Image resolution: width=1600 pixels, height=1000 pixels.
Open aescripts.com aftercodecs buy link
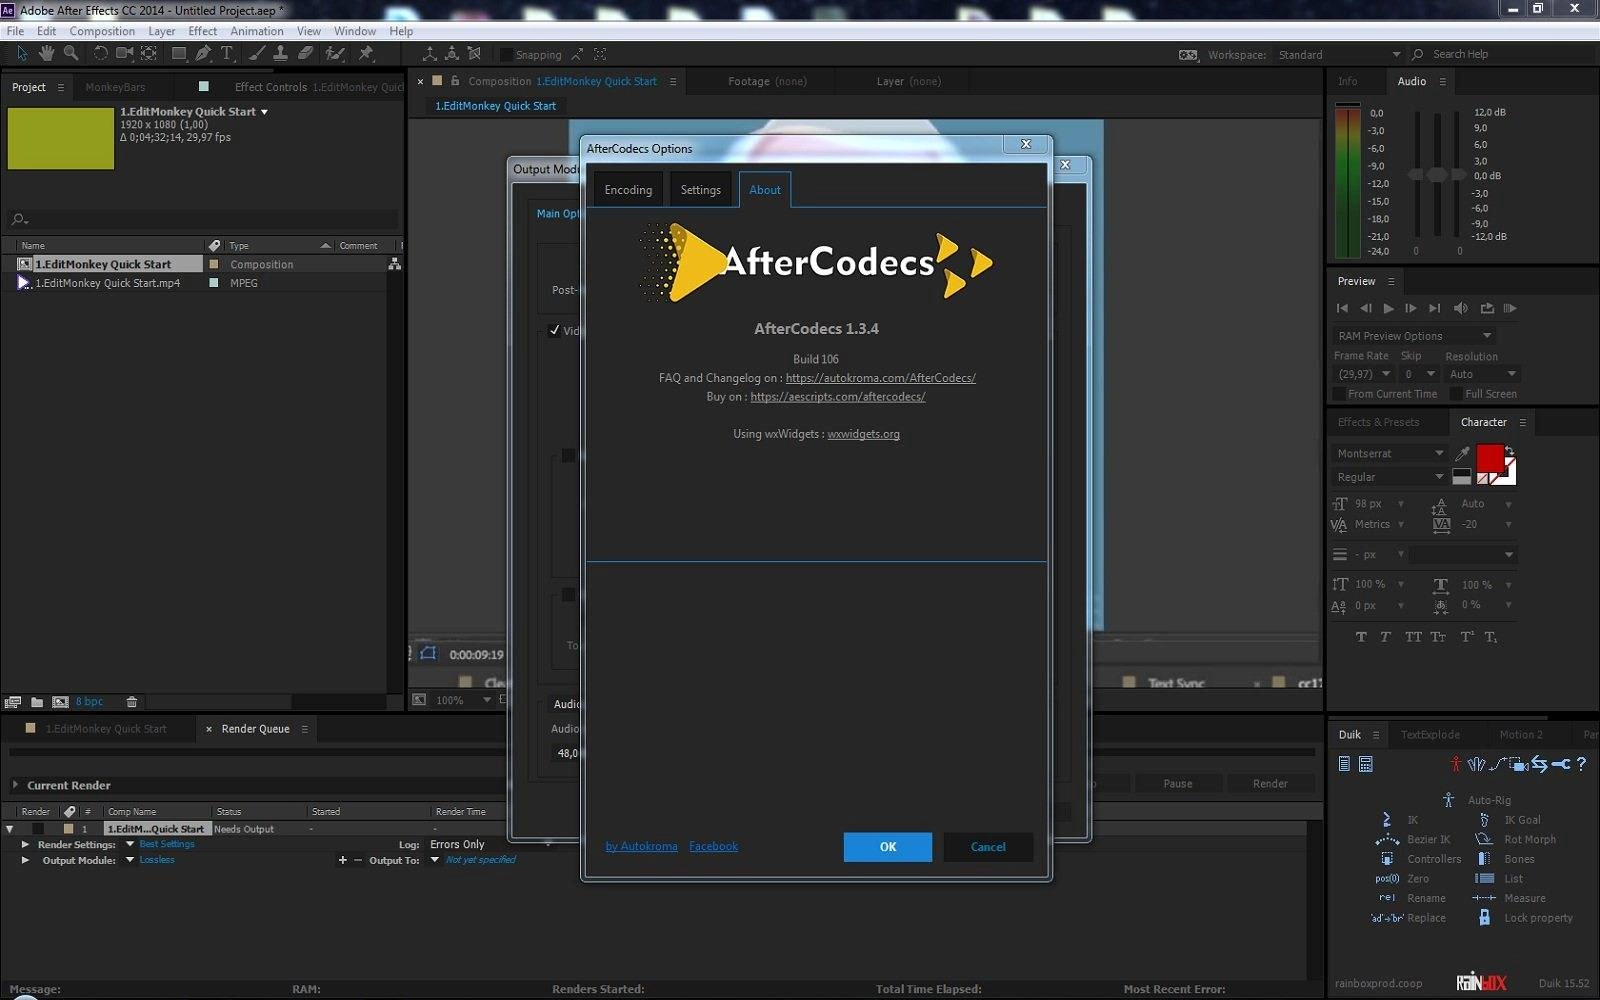point(838,397)
